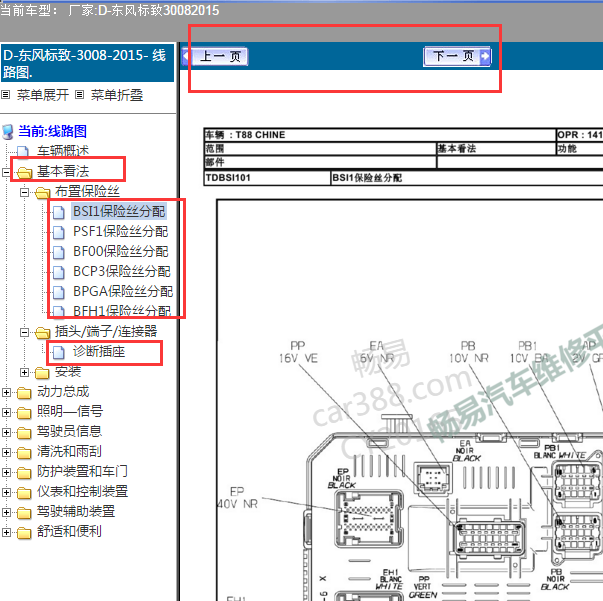Select the 驾驶辅助装置 folder label
The width and height of the screenshot is (603, 601).
pyautogui.click(x=76, y=511)
